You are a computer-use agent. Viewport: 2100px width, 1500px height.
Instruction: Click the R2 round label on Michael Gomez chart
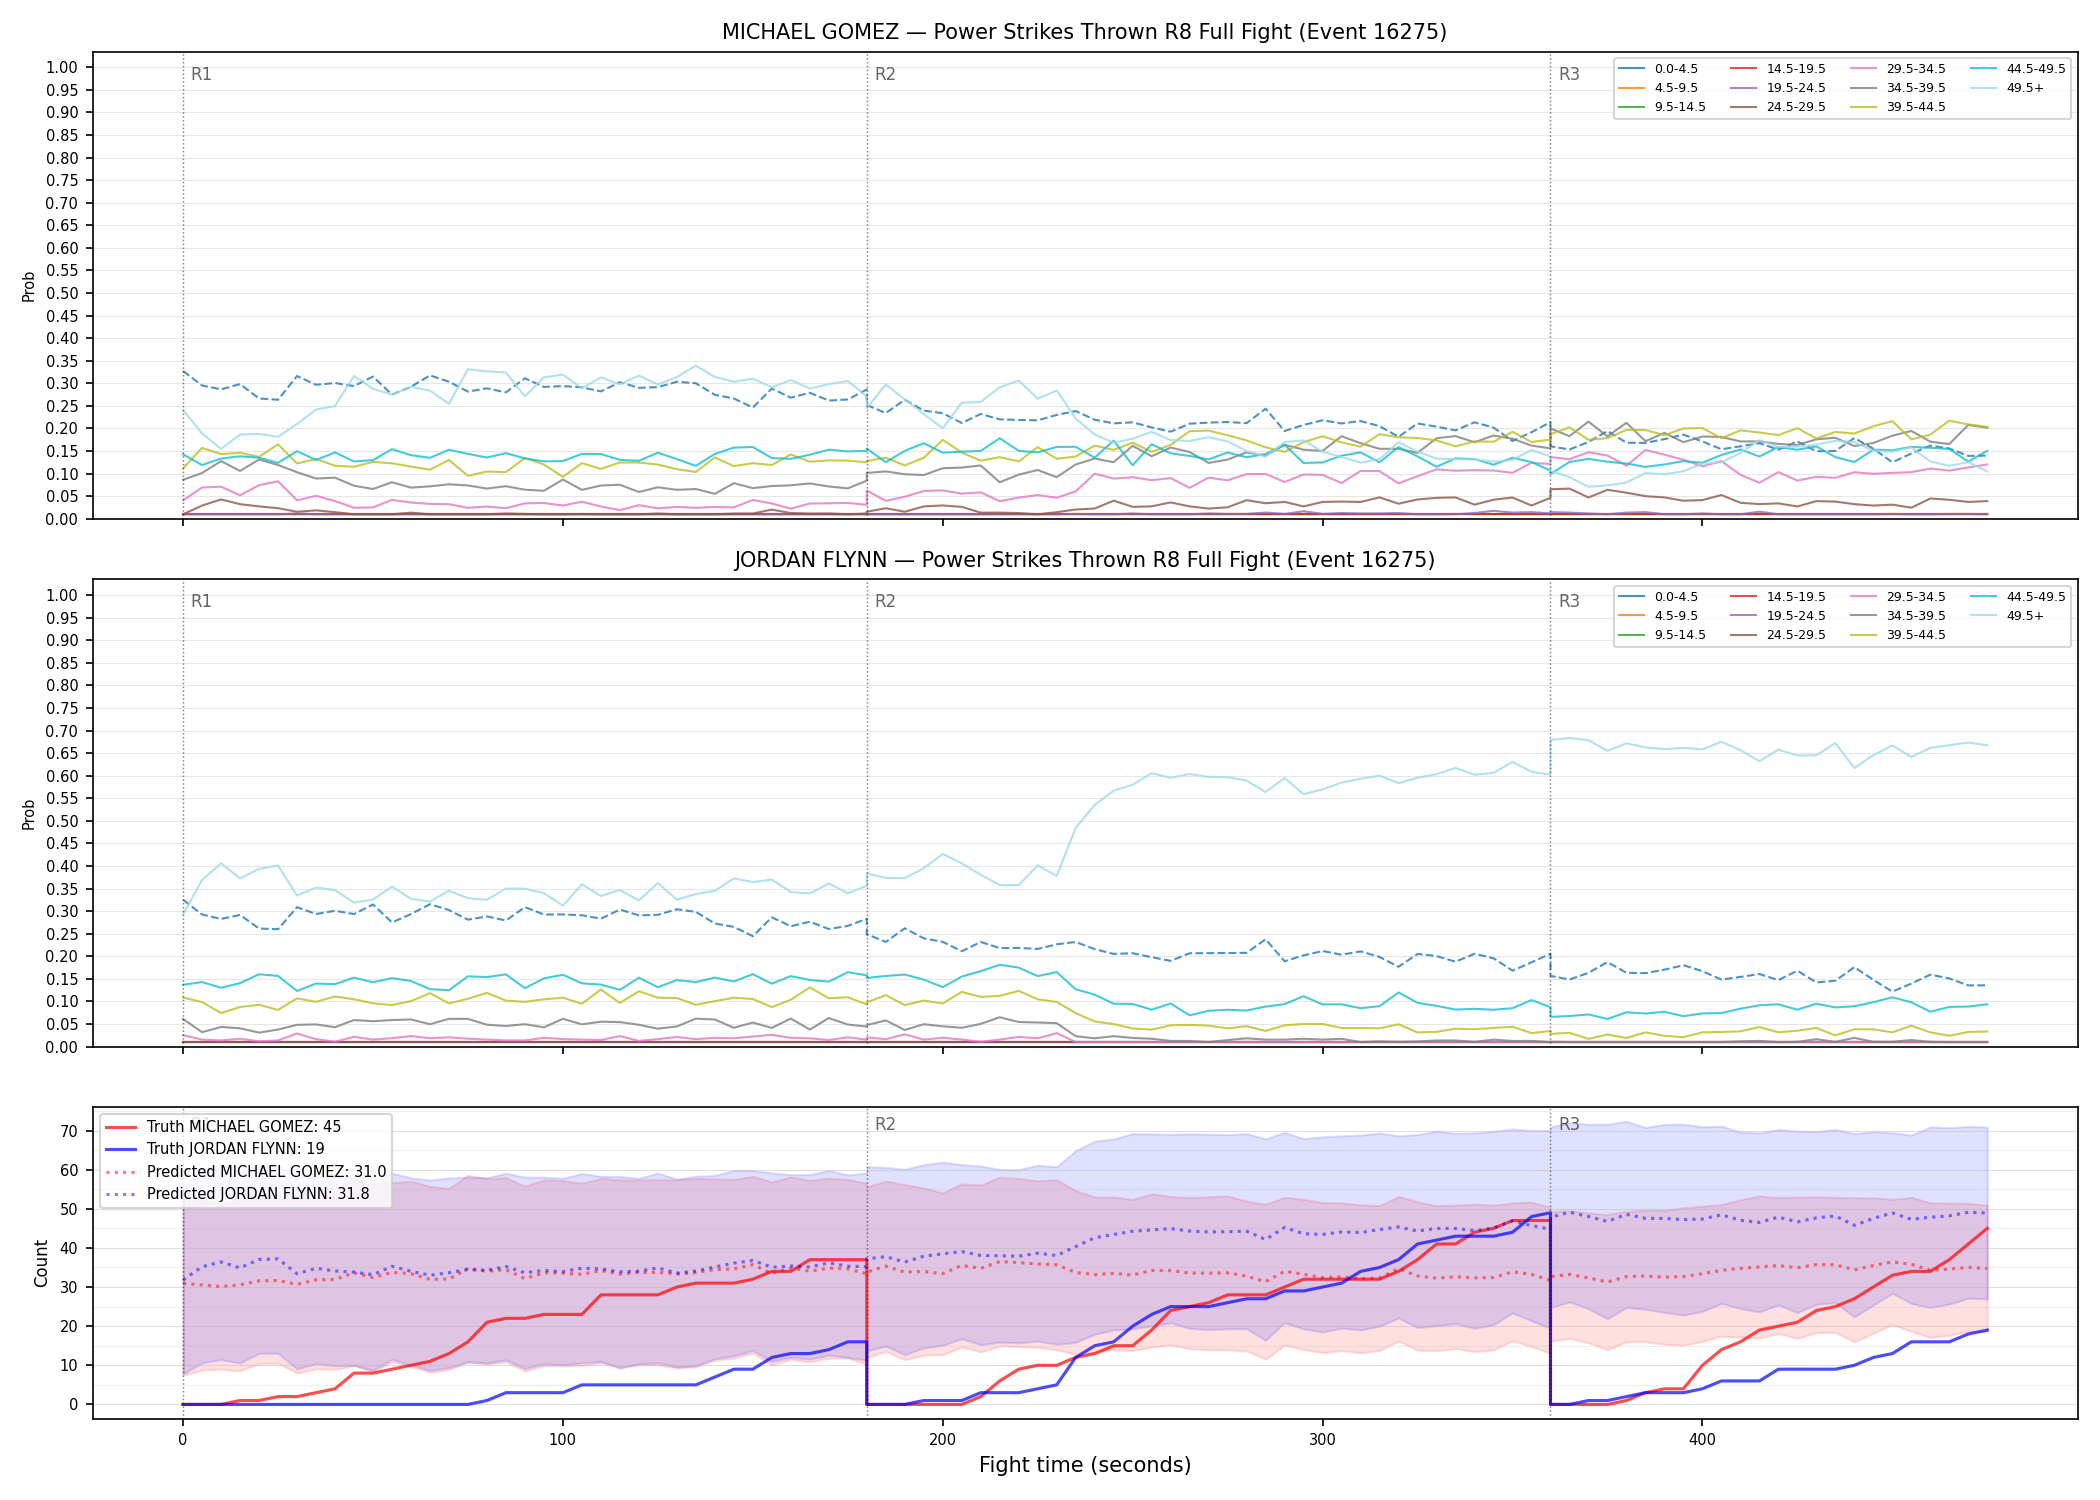pos(885,74)
